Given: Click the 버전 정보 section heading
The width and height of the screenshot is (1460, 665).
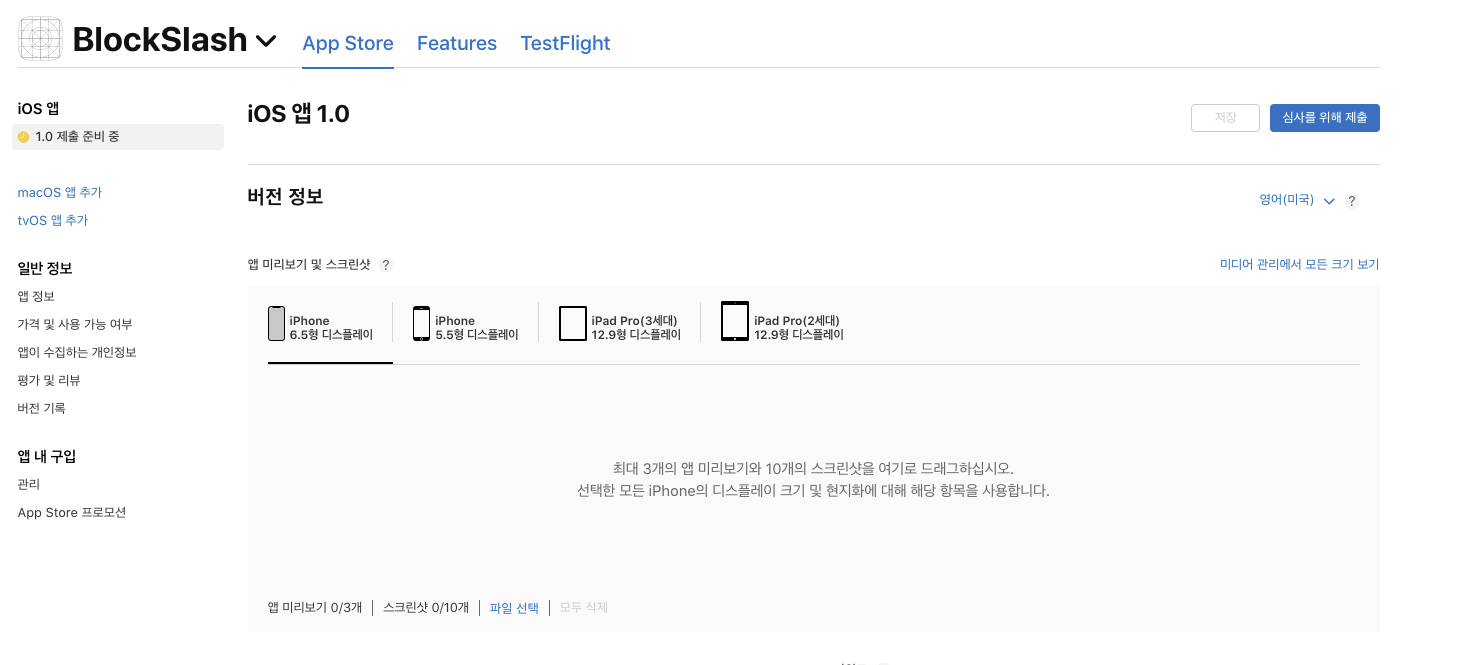Looking at the screenshot, I should (285, 196).
